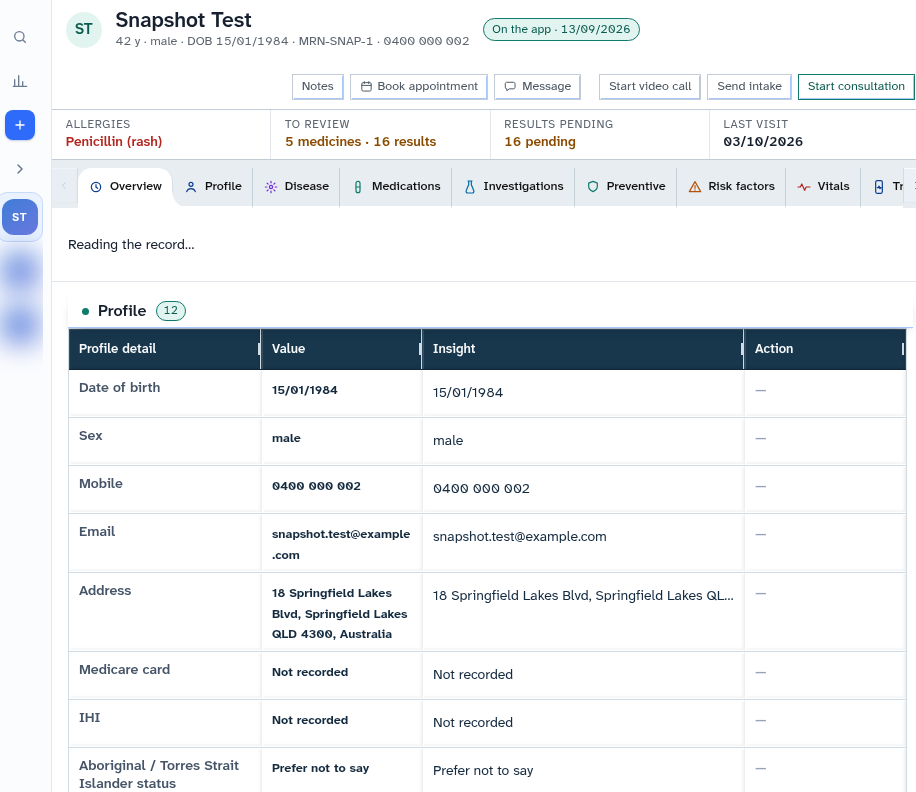The width and height of the screenshot is (916, 792).
Task: Click the virus icon on Disease tab
Action: pos(270,187)
